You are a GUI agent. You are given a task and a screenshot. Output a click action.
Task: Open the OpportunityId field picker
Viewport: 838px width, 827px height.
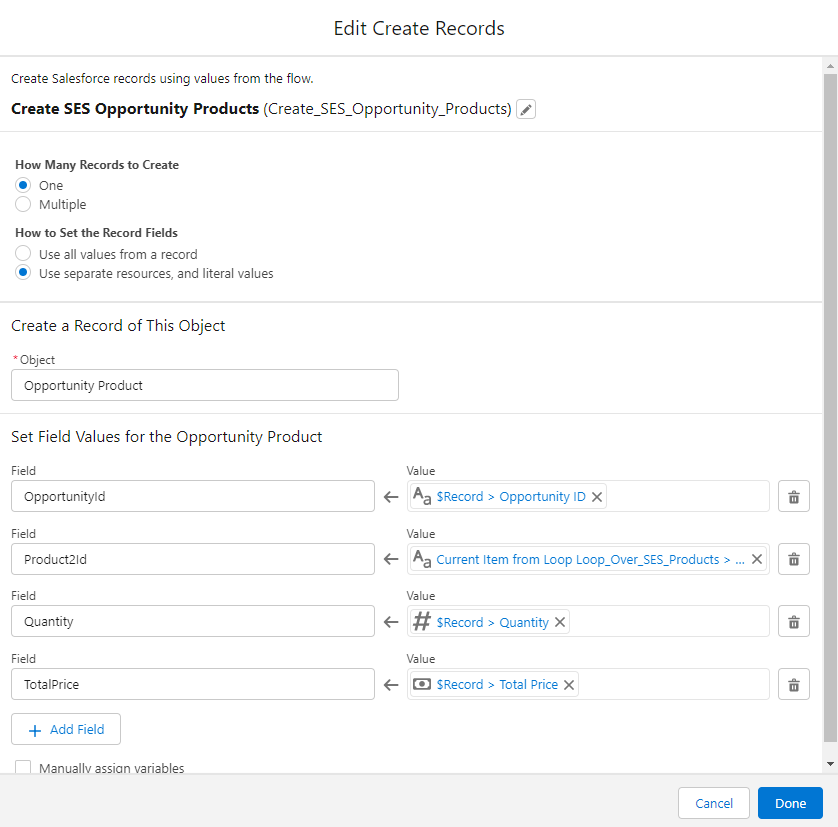click(x=193, y=497)
